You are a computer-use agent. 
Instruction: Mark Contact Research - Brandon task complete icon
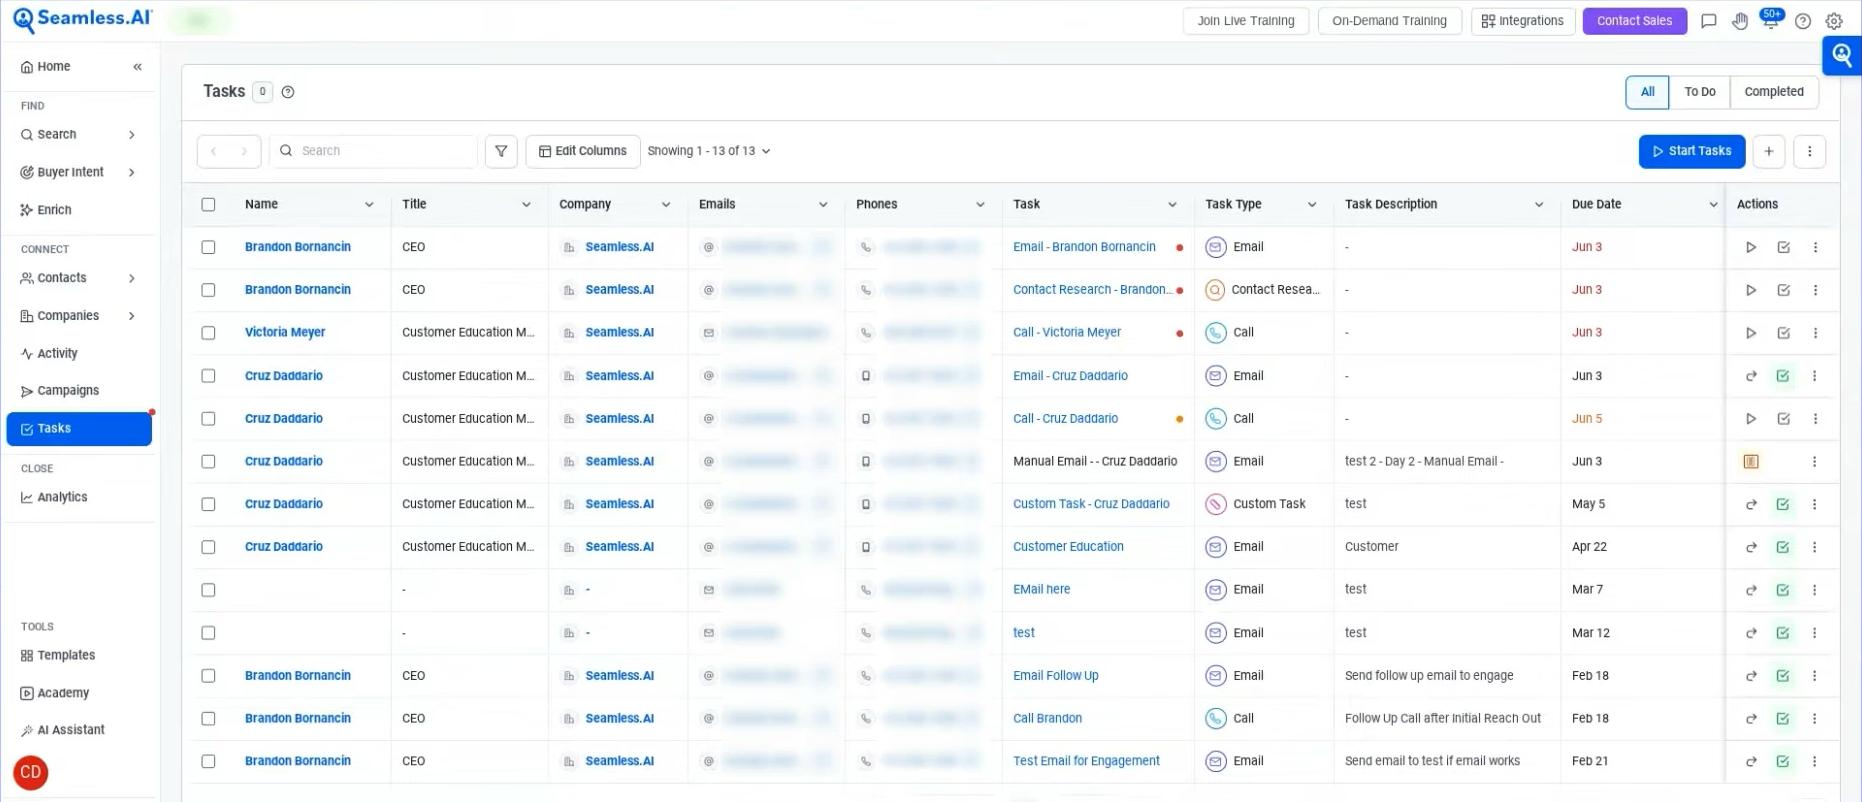coord(1784,290)
